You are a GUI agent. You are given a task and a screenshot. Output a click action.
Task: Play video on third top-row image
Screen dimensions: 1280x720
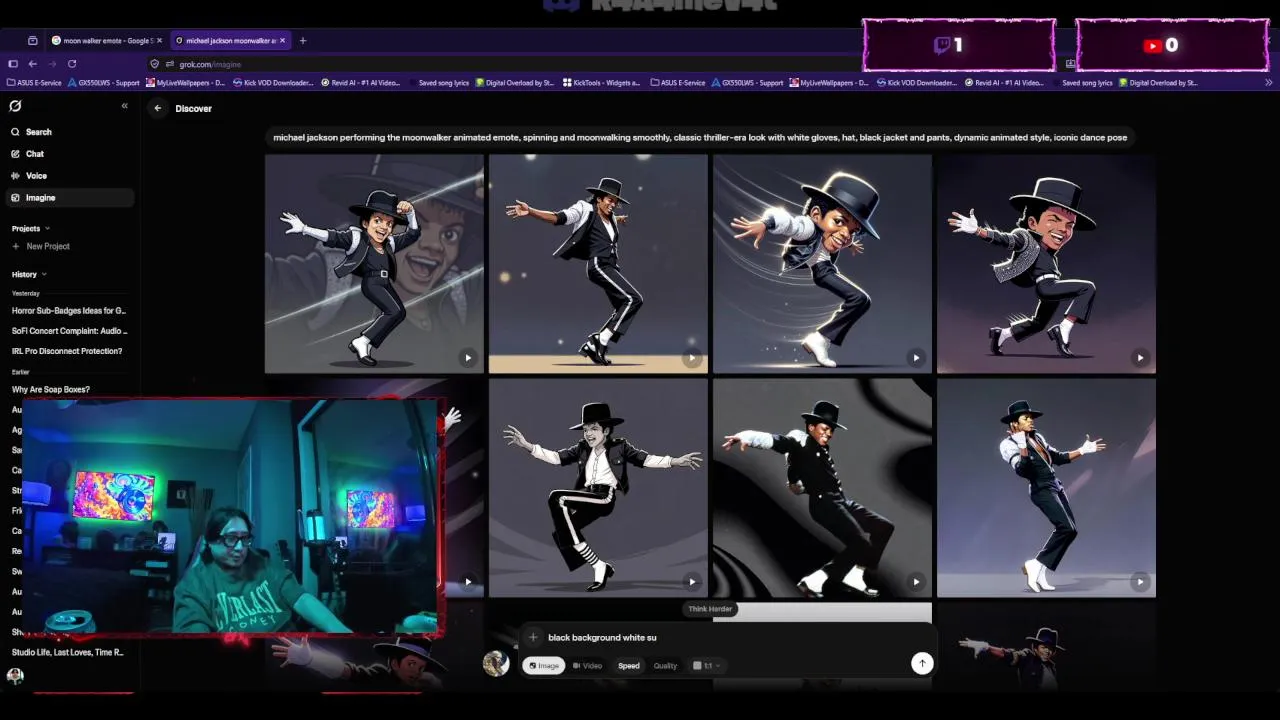[916, 358]
